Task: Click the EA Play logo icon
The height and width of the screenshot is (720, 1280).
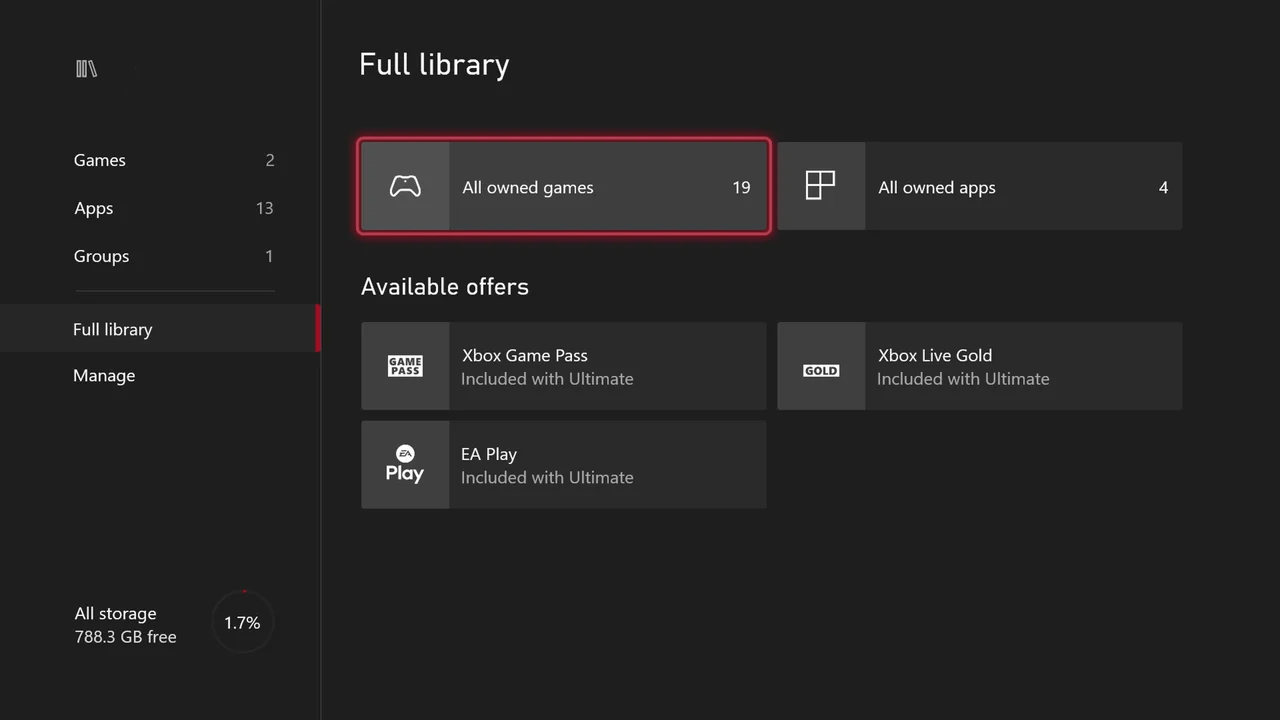Action: coord(405,465)
